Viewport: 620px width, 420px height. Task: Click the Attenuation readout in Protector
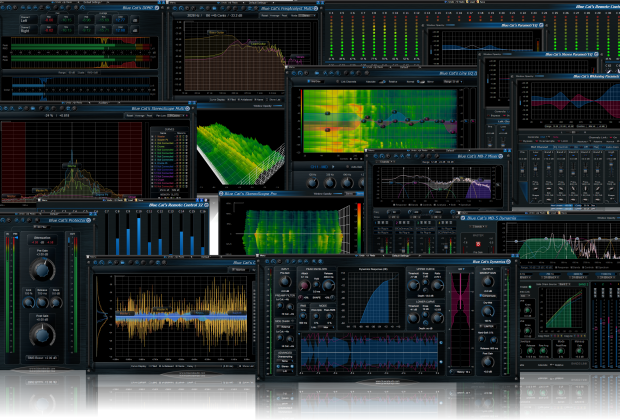click(x=43, y=242)
